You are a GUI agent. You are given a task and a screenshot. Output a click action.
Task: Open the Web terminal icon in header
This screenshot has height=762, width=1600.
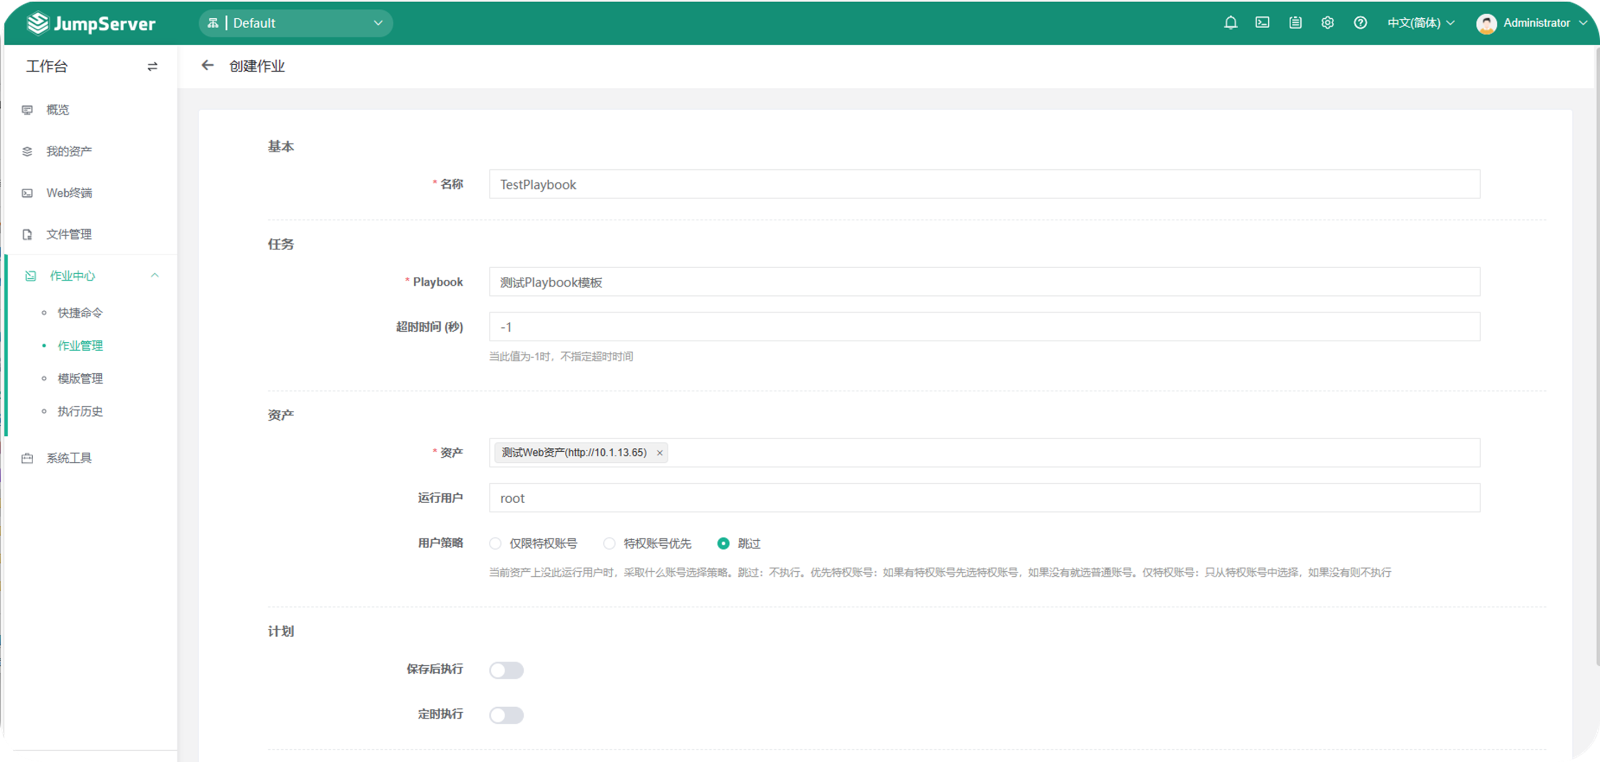point(1263,23)
